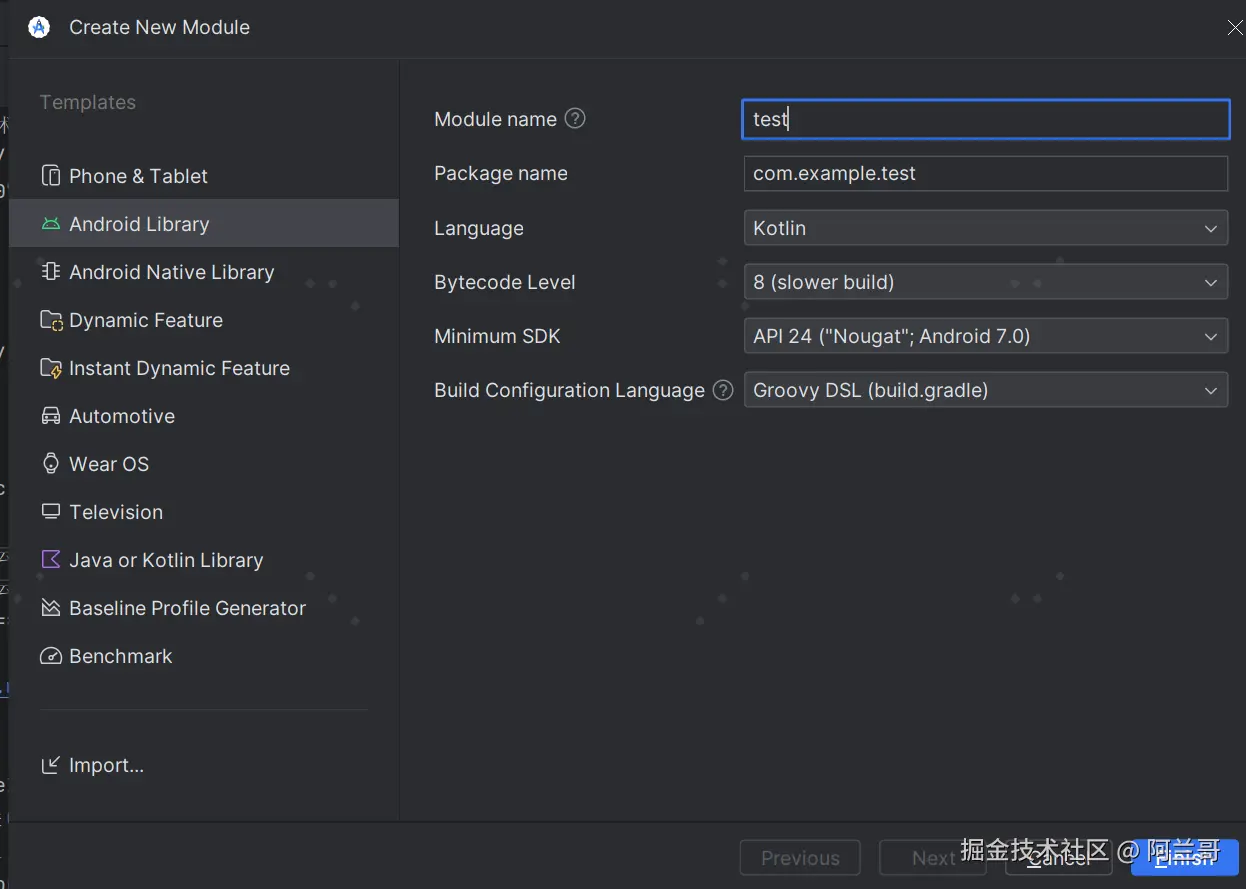
Task: Click the Module name label
Action: coord(495,119)
